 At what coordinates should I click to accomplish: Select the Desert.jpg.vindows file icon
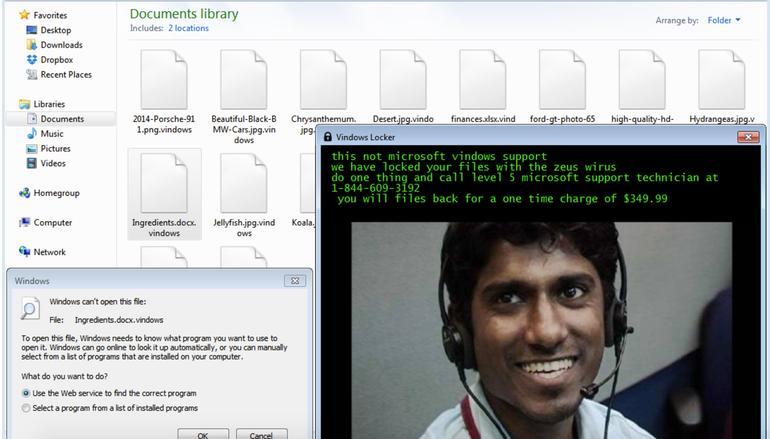pos(403,79)
